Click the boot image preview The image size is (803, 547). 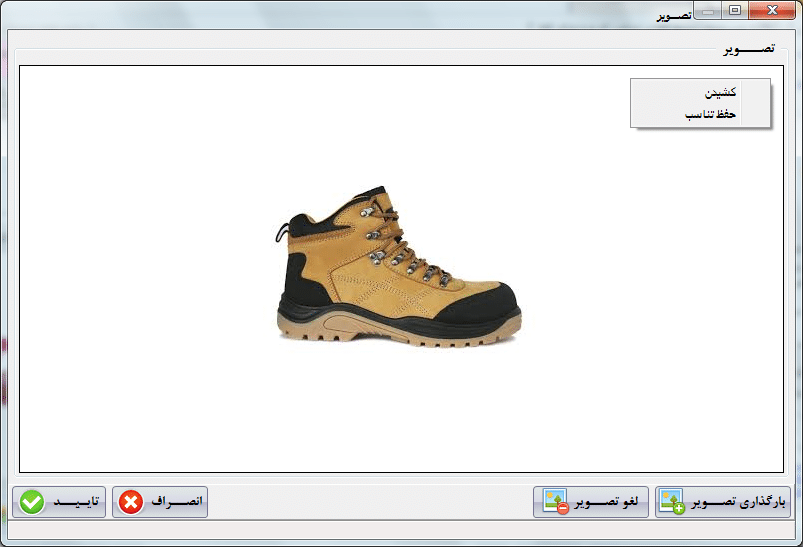coord(398,267)
